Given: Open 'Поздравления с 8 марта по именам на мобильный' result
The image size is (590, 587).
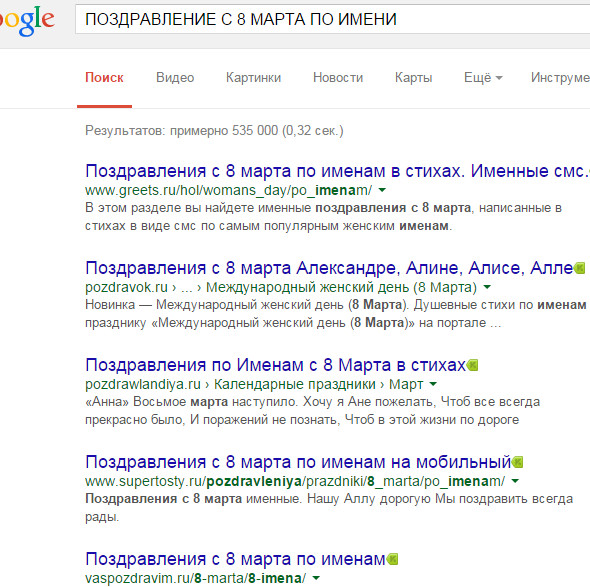Looking at the screenshot, I should coord(298,462).
